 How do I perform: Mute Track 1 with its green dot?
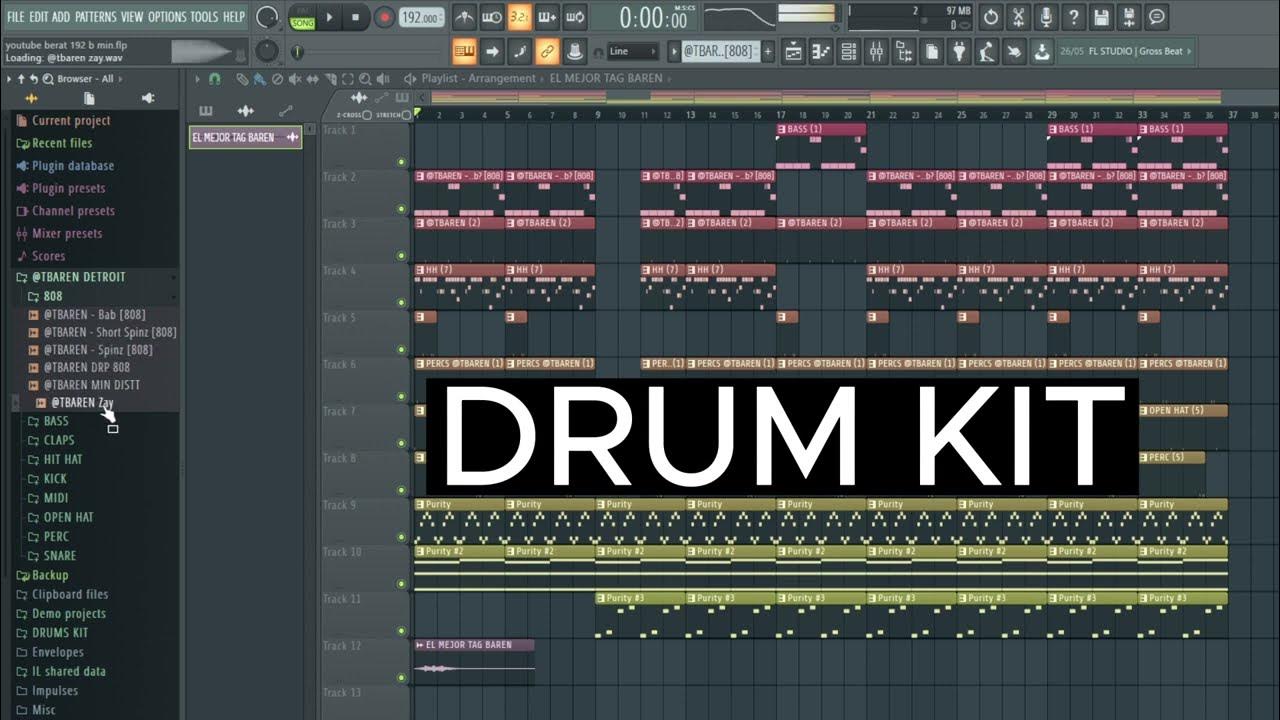point(402,161)
